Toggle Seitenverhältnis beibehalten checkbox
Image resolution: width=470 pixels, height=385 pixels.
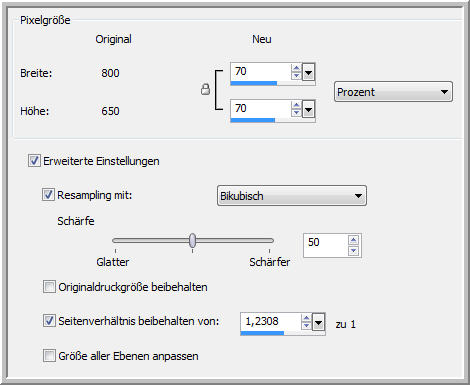click(49, 321)
